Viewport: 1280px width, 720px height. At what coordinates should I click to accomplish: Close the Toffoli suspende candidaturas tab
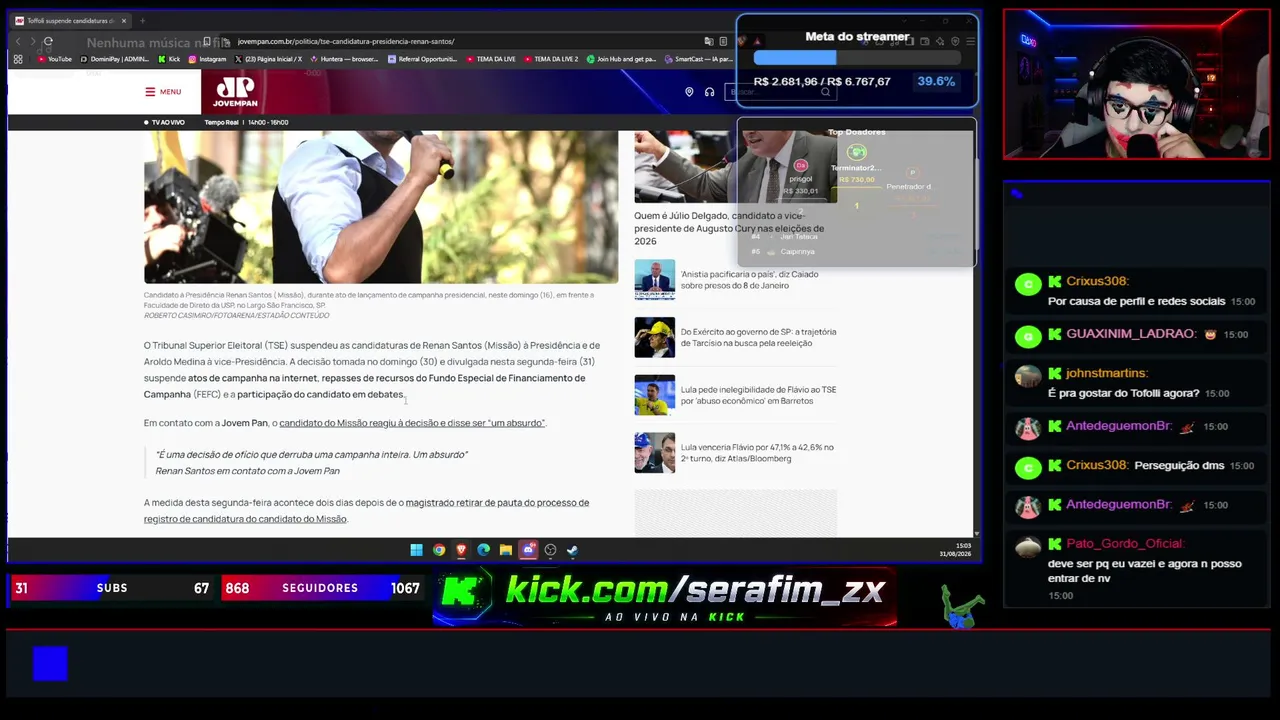pyautogui.click(x=124, y=20)
